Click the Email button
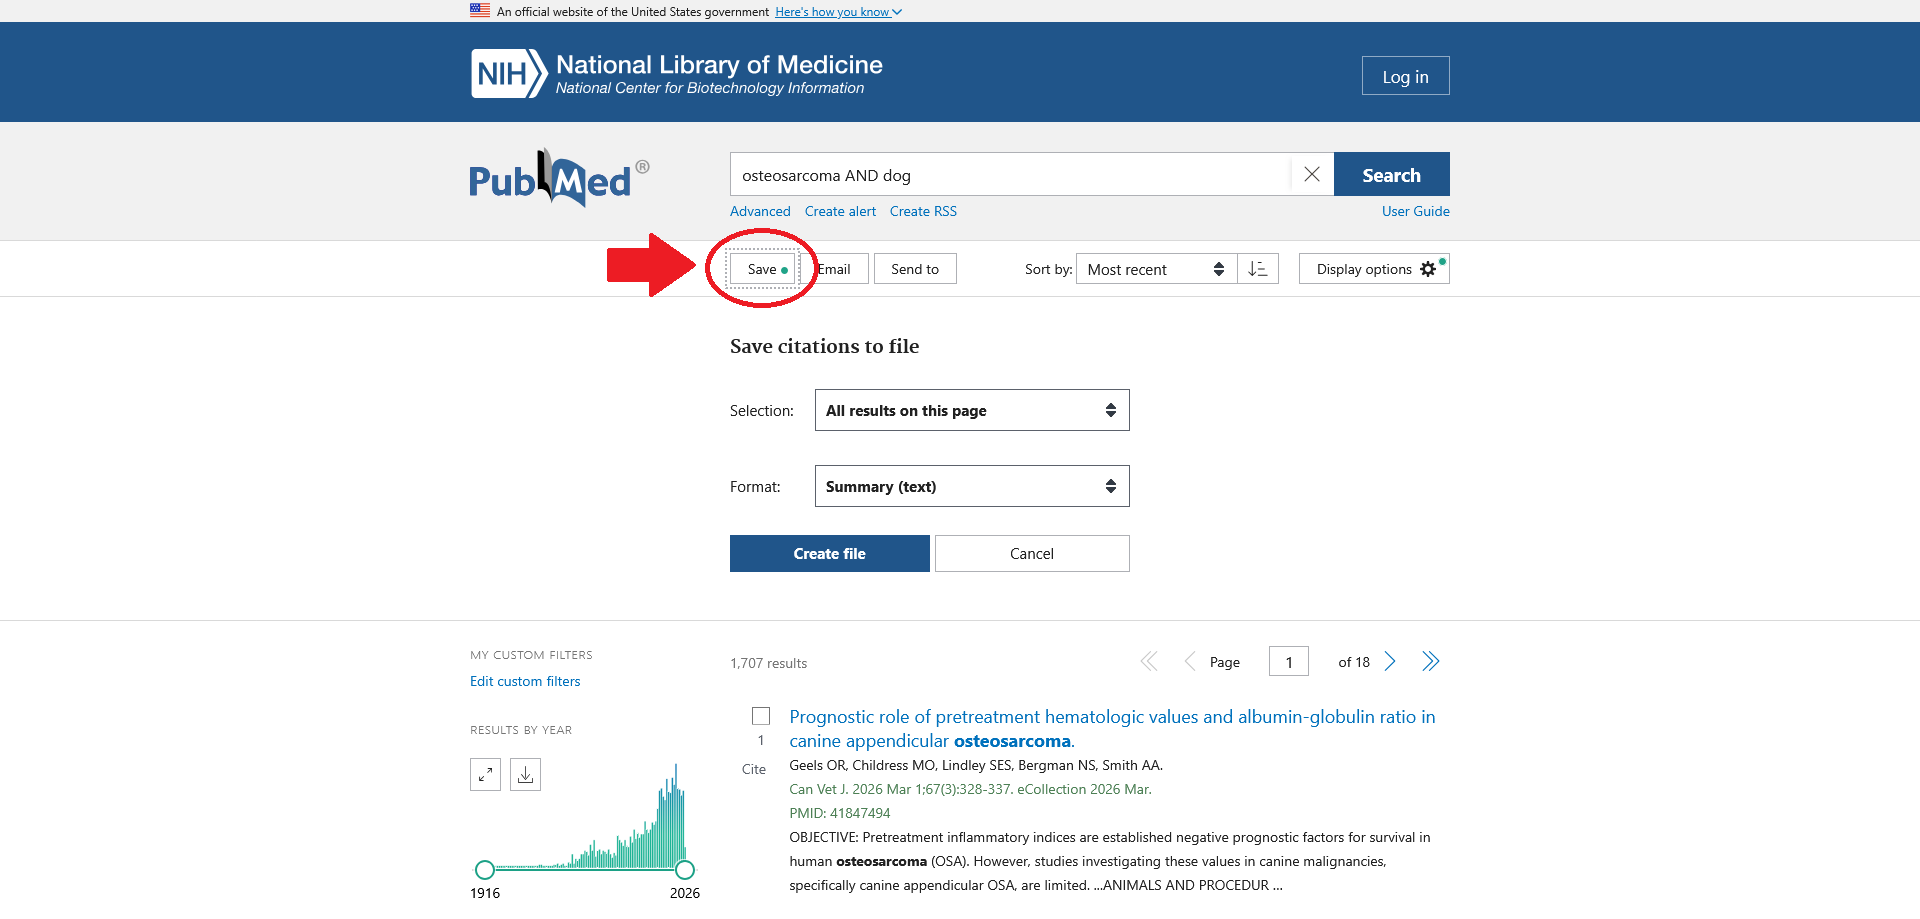The height and width of the screenshot is (919, 1920). pos(834,269)
